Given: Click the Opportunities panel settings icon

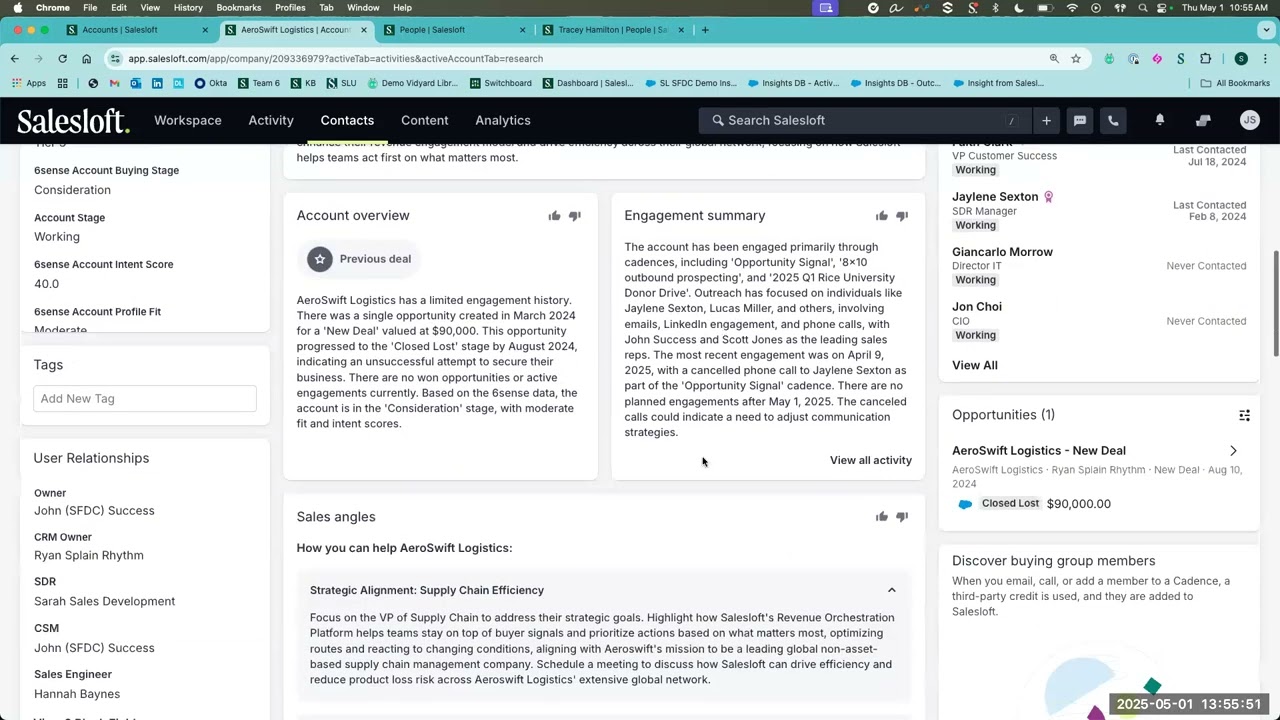Looking at the screenshot, I should [1245, 415].
